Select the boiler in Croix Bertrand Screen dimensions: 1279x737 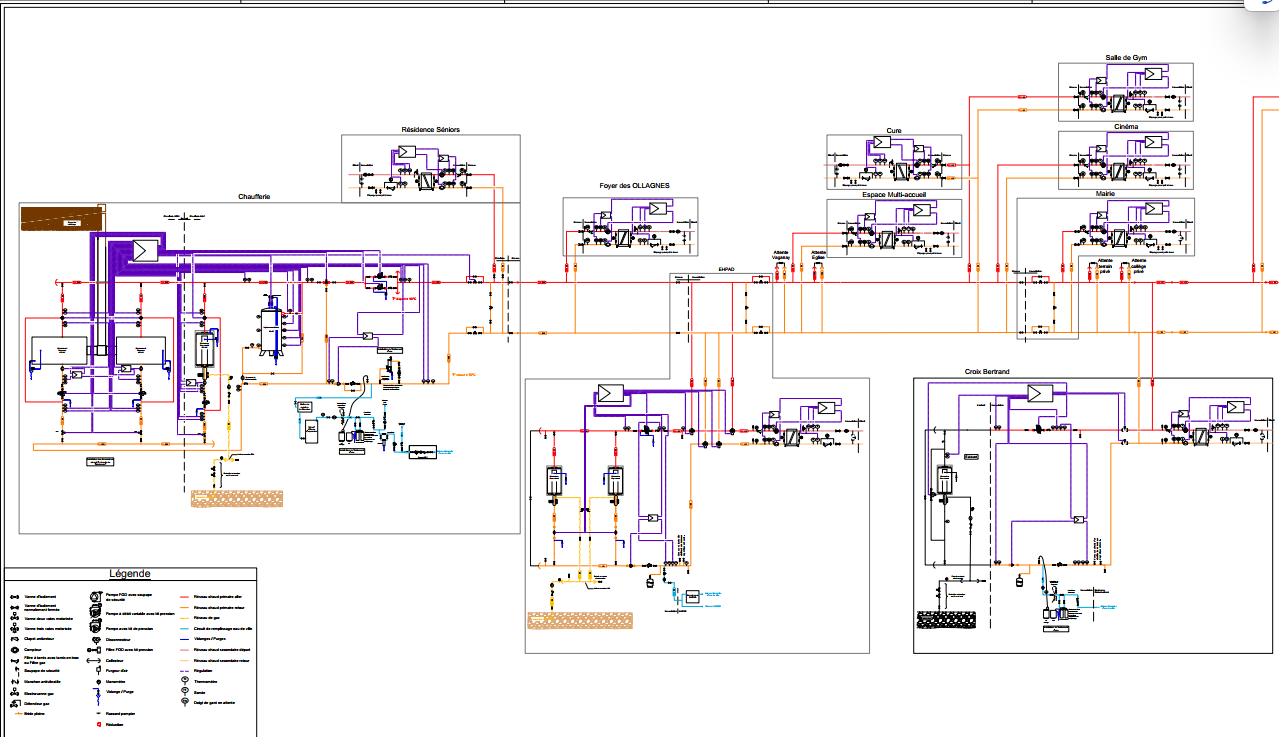pos(943,481)
